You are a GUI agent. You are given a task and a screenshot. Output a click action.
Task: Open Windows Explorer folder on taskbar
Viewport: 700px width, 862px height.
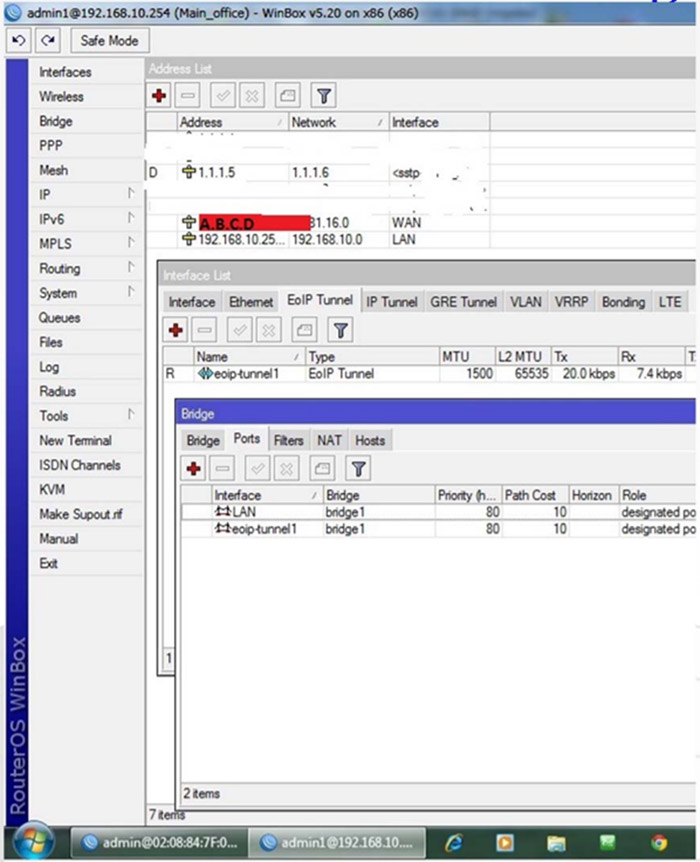coord(556,843)
